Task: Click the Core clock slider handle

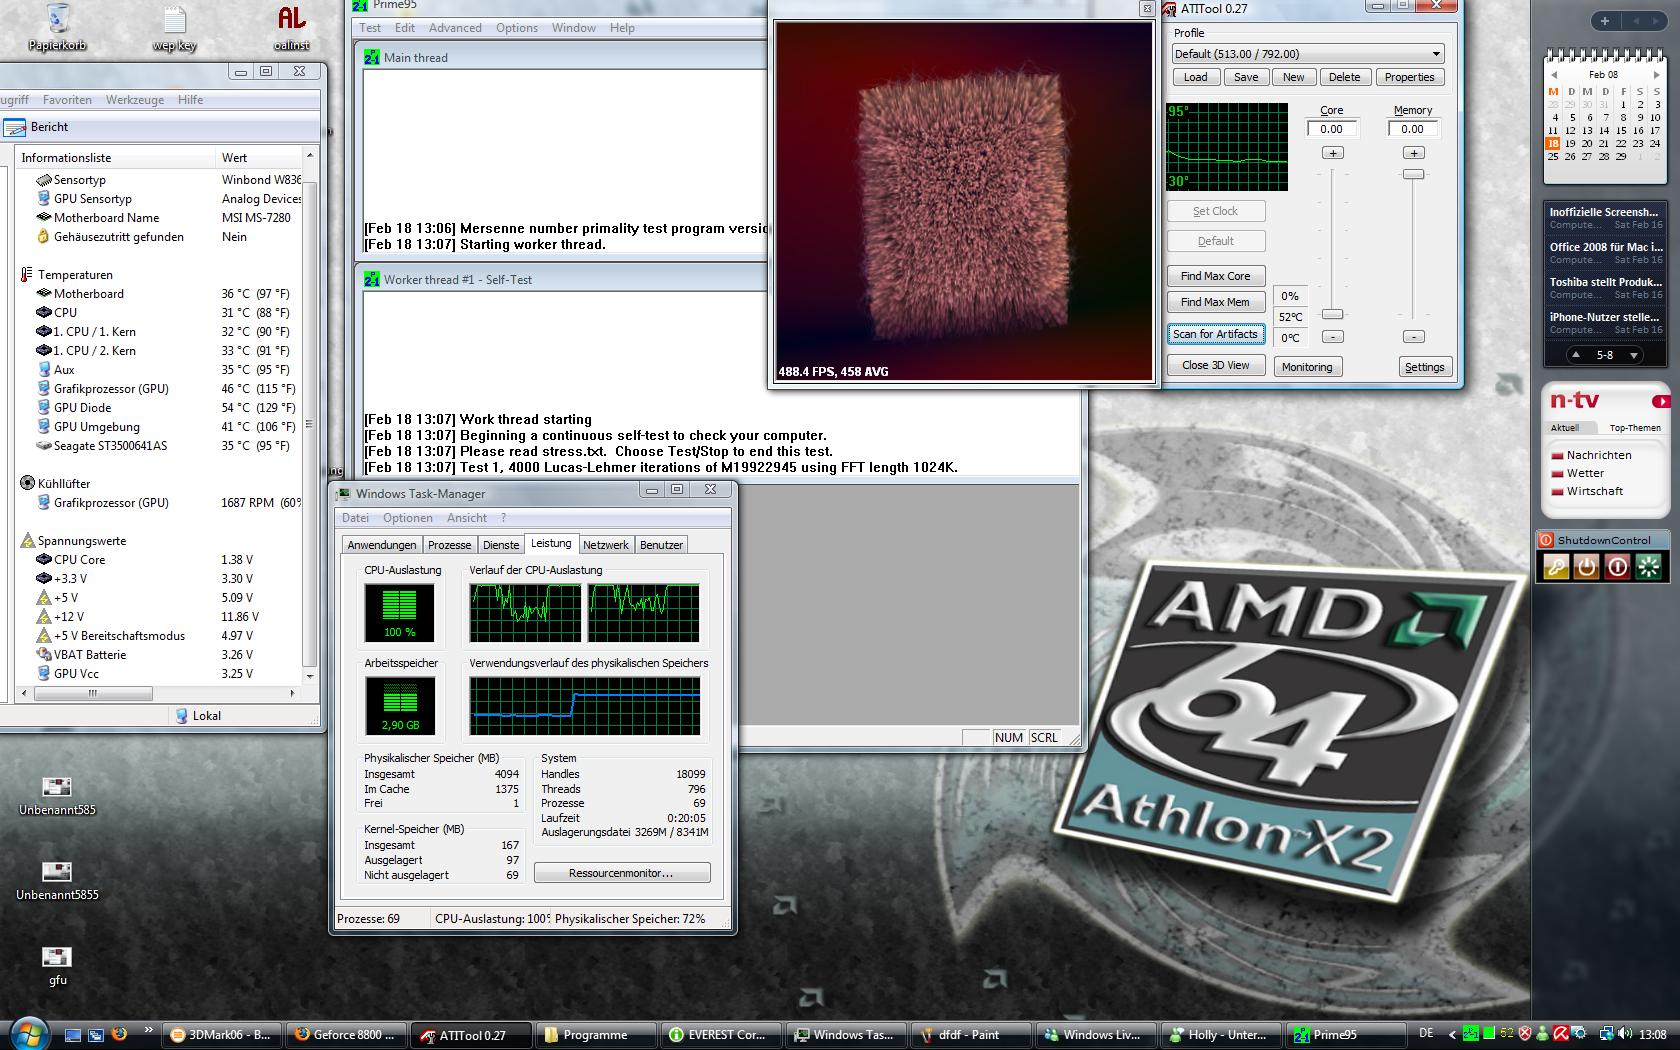Action: coord(1332,314)
